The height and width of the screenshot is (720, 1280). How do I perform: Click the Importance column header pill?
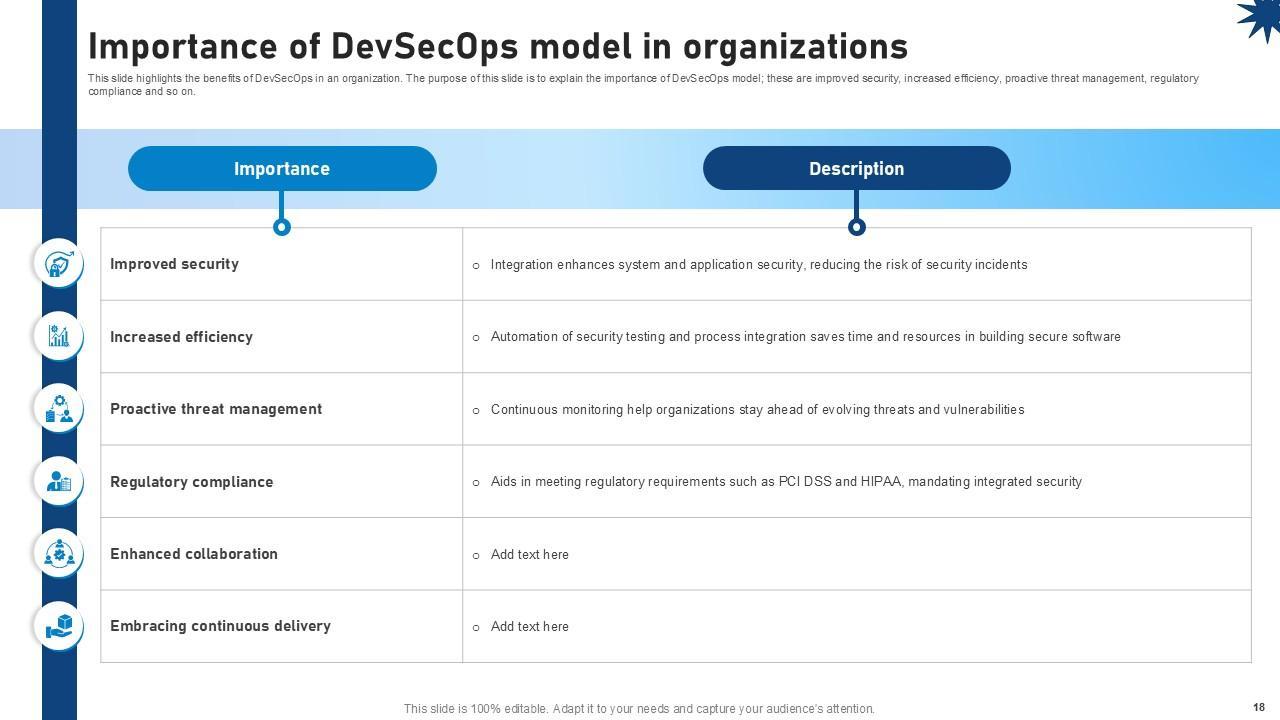pyautogui.click(x=282, y=168)
